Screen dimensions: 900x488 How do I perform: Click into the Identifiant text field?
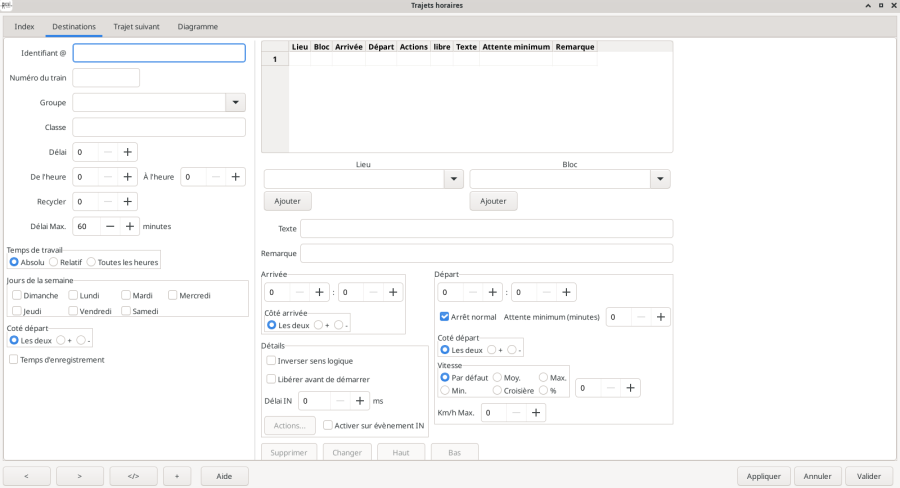159,53
